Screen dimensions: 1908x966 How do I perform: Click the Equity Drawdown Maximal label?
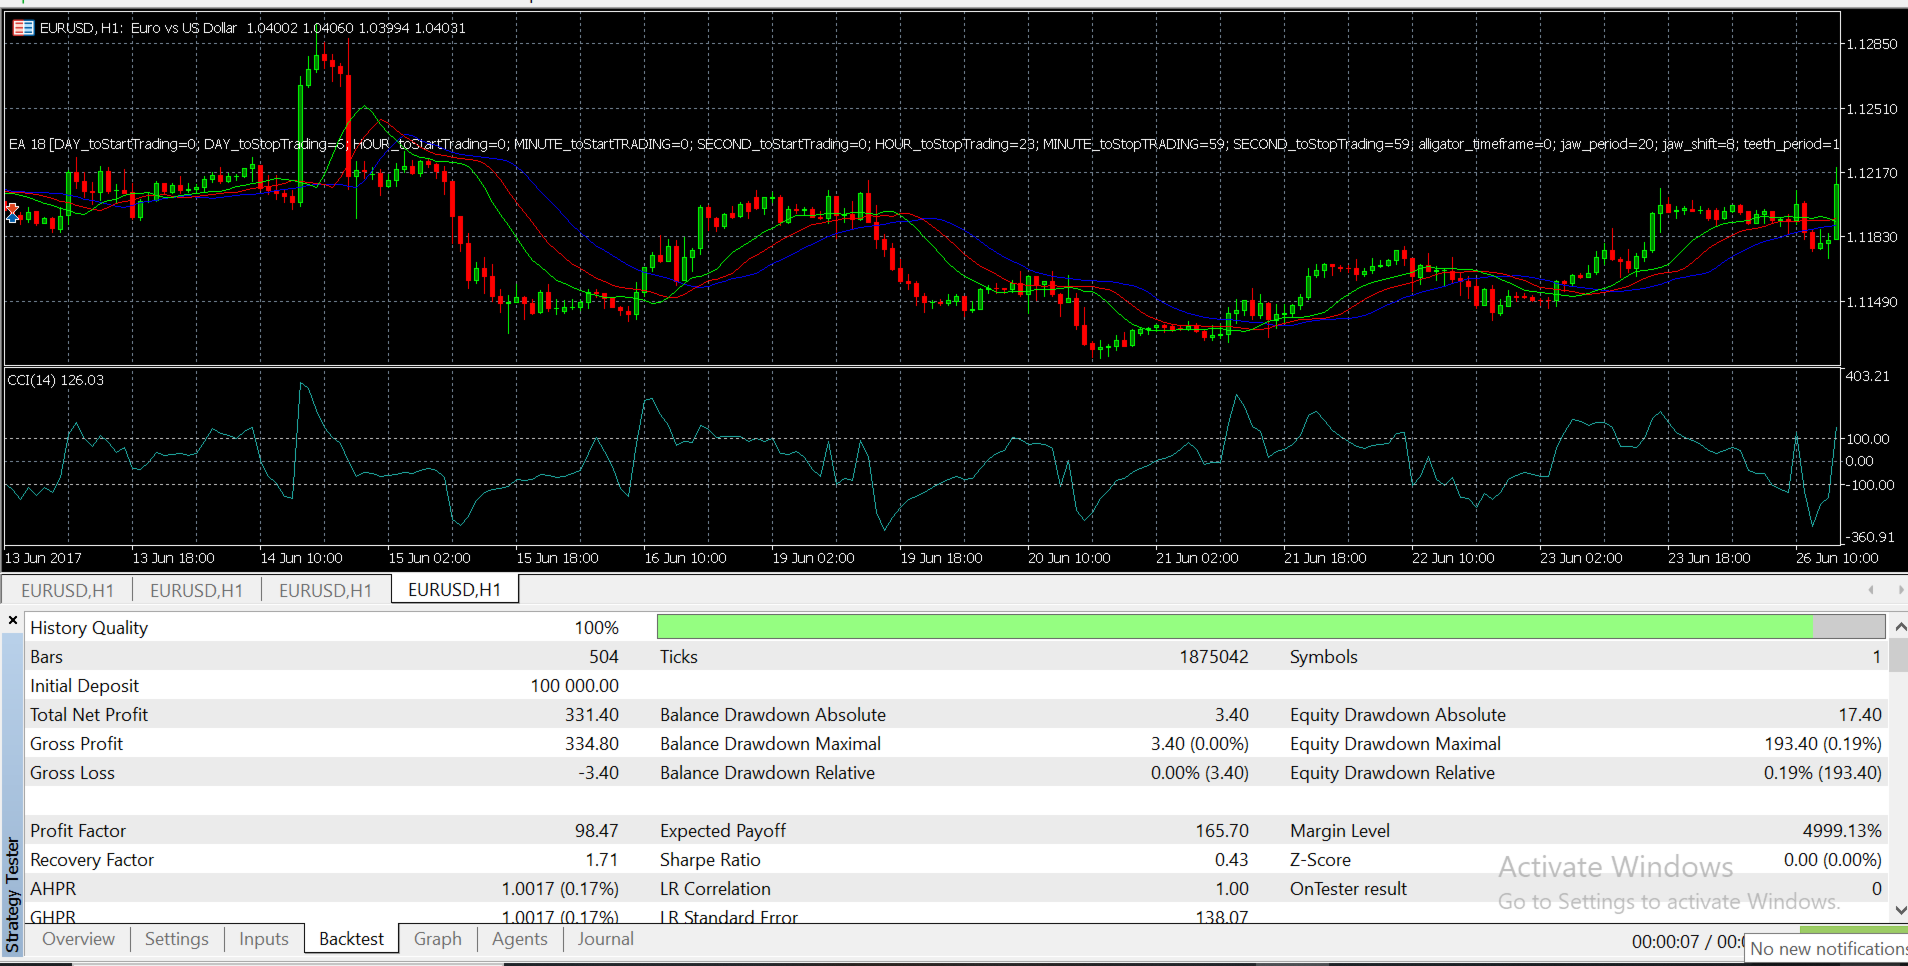point(1396,744)
